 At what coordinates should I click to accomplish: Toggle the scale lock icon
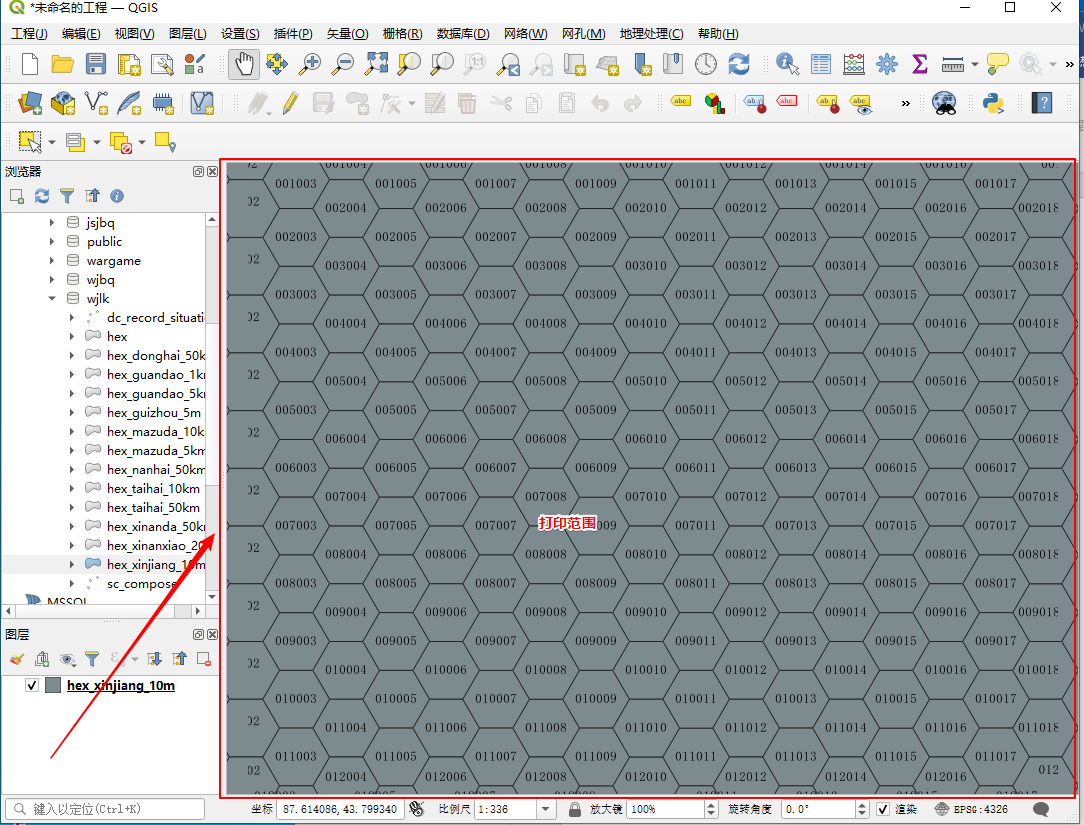[575, 809]
